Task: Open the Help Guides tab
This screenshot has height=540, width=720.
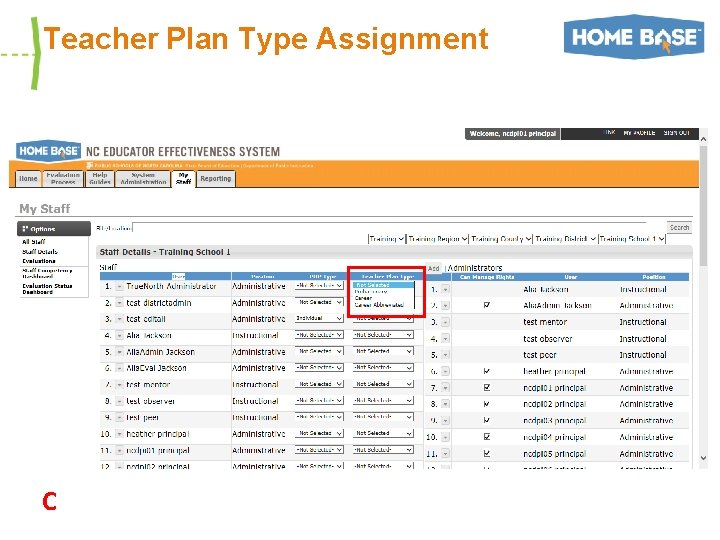Action: tap(100, 179)
